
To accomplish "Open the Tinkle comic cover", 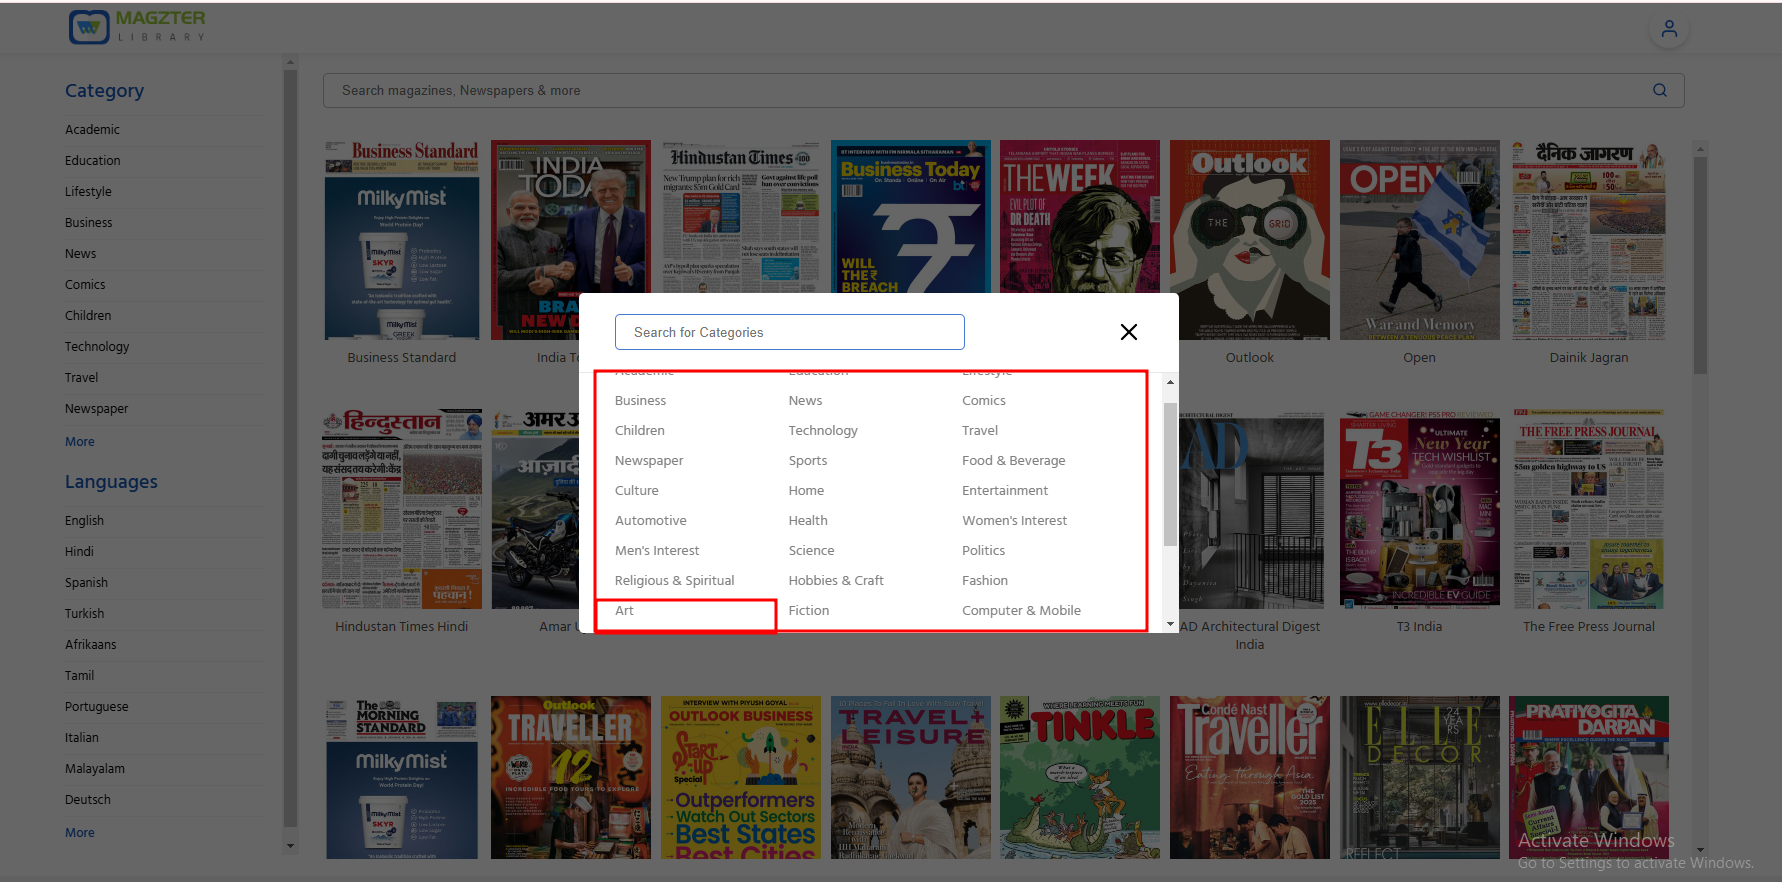I will (1079, 777).
